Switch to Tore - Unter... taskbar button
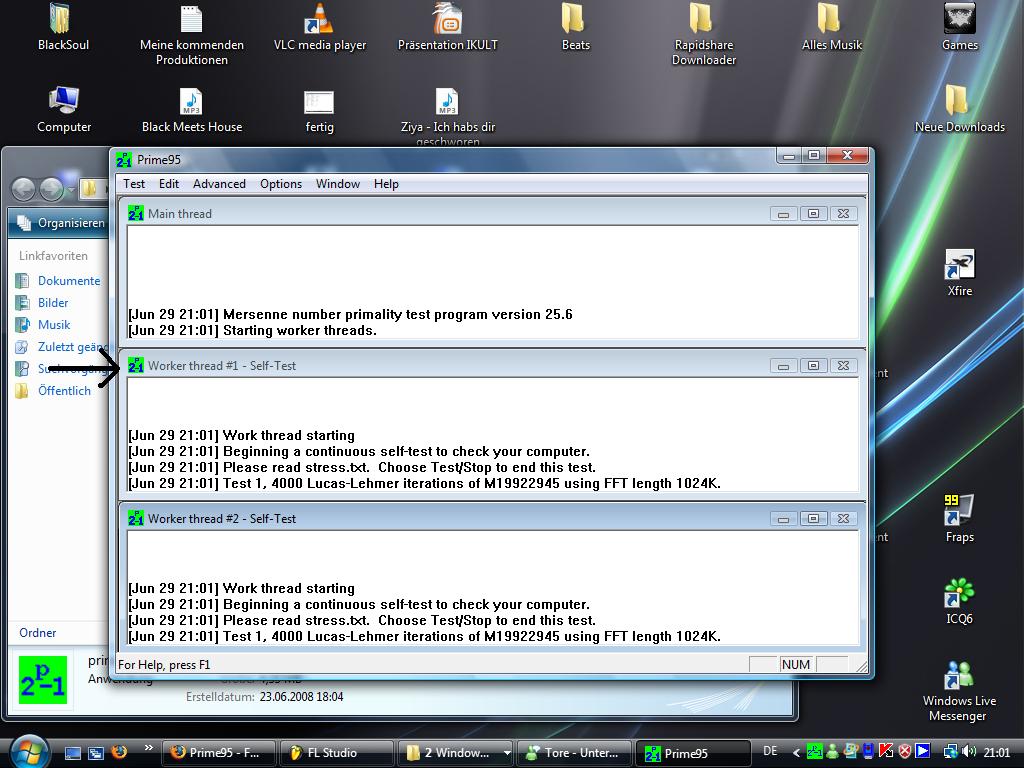1024x768 pixels. 574,753
